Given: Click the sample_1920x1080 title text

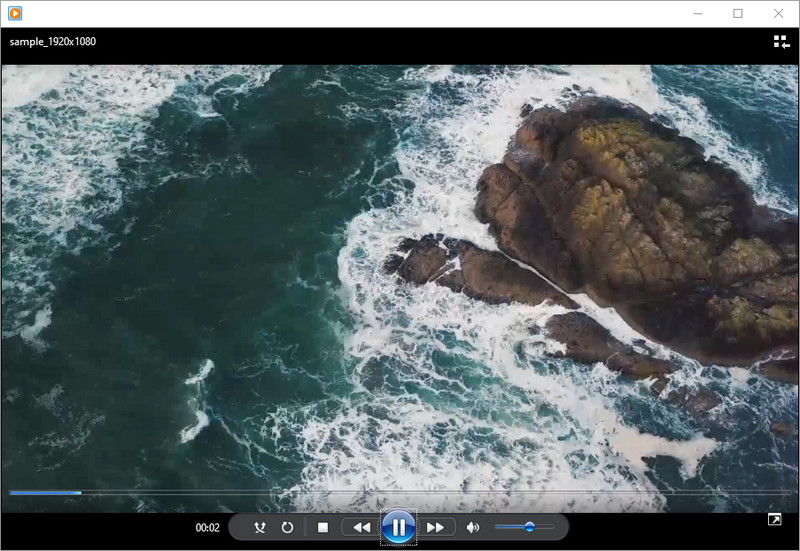Looking at the screenshot, I should pyautogui.click(x=53, y=42).
